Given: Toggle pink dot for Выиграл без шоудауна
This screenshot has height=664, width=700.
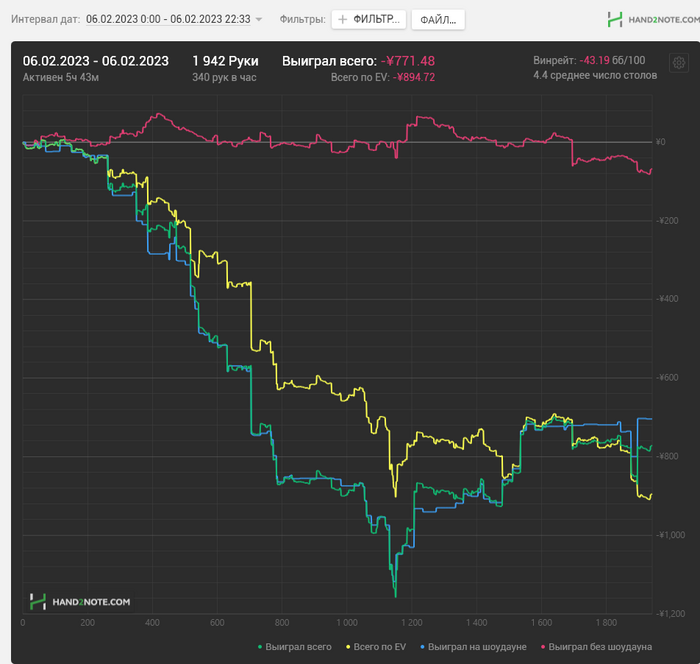Looking at the screenshot, I should 543,647.
